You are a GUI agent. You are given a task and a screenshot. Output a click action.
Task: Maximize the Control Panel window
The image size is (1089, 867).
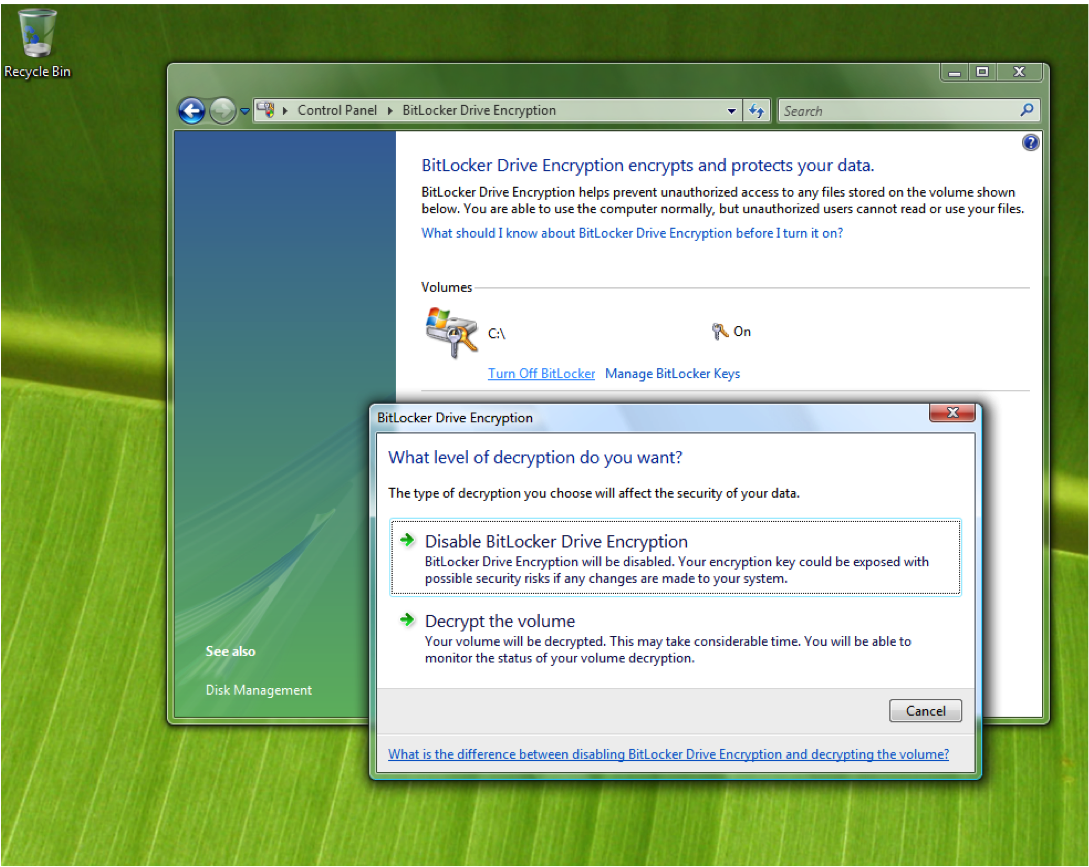(982, 72)
